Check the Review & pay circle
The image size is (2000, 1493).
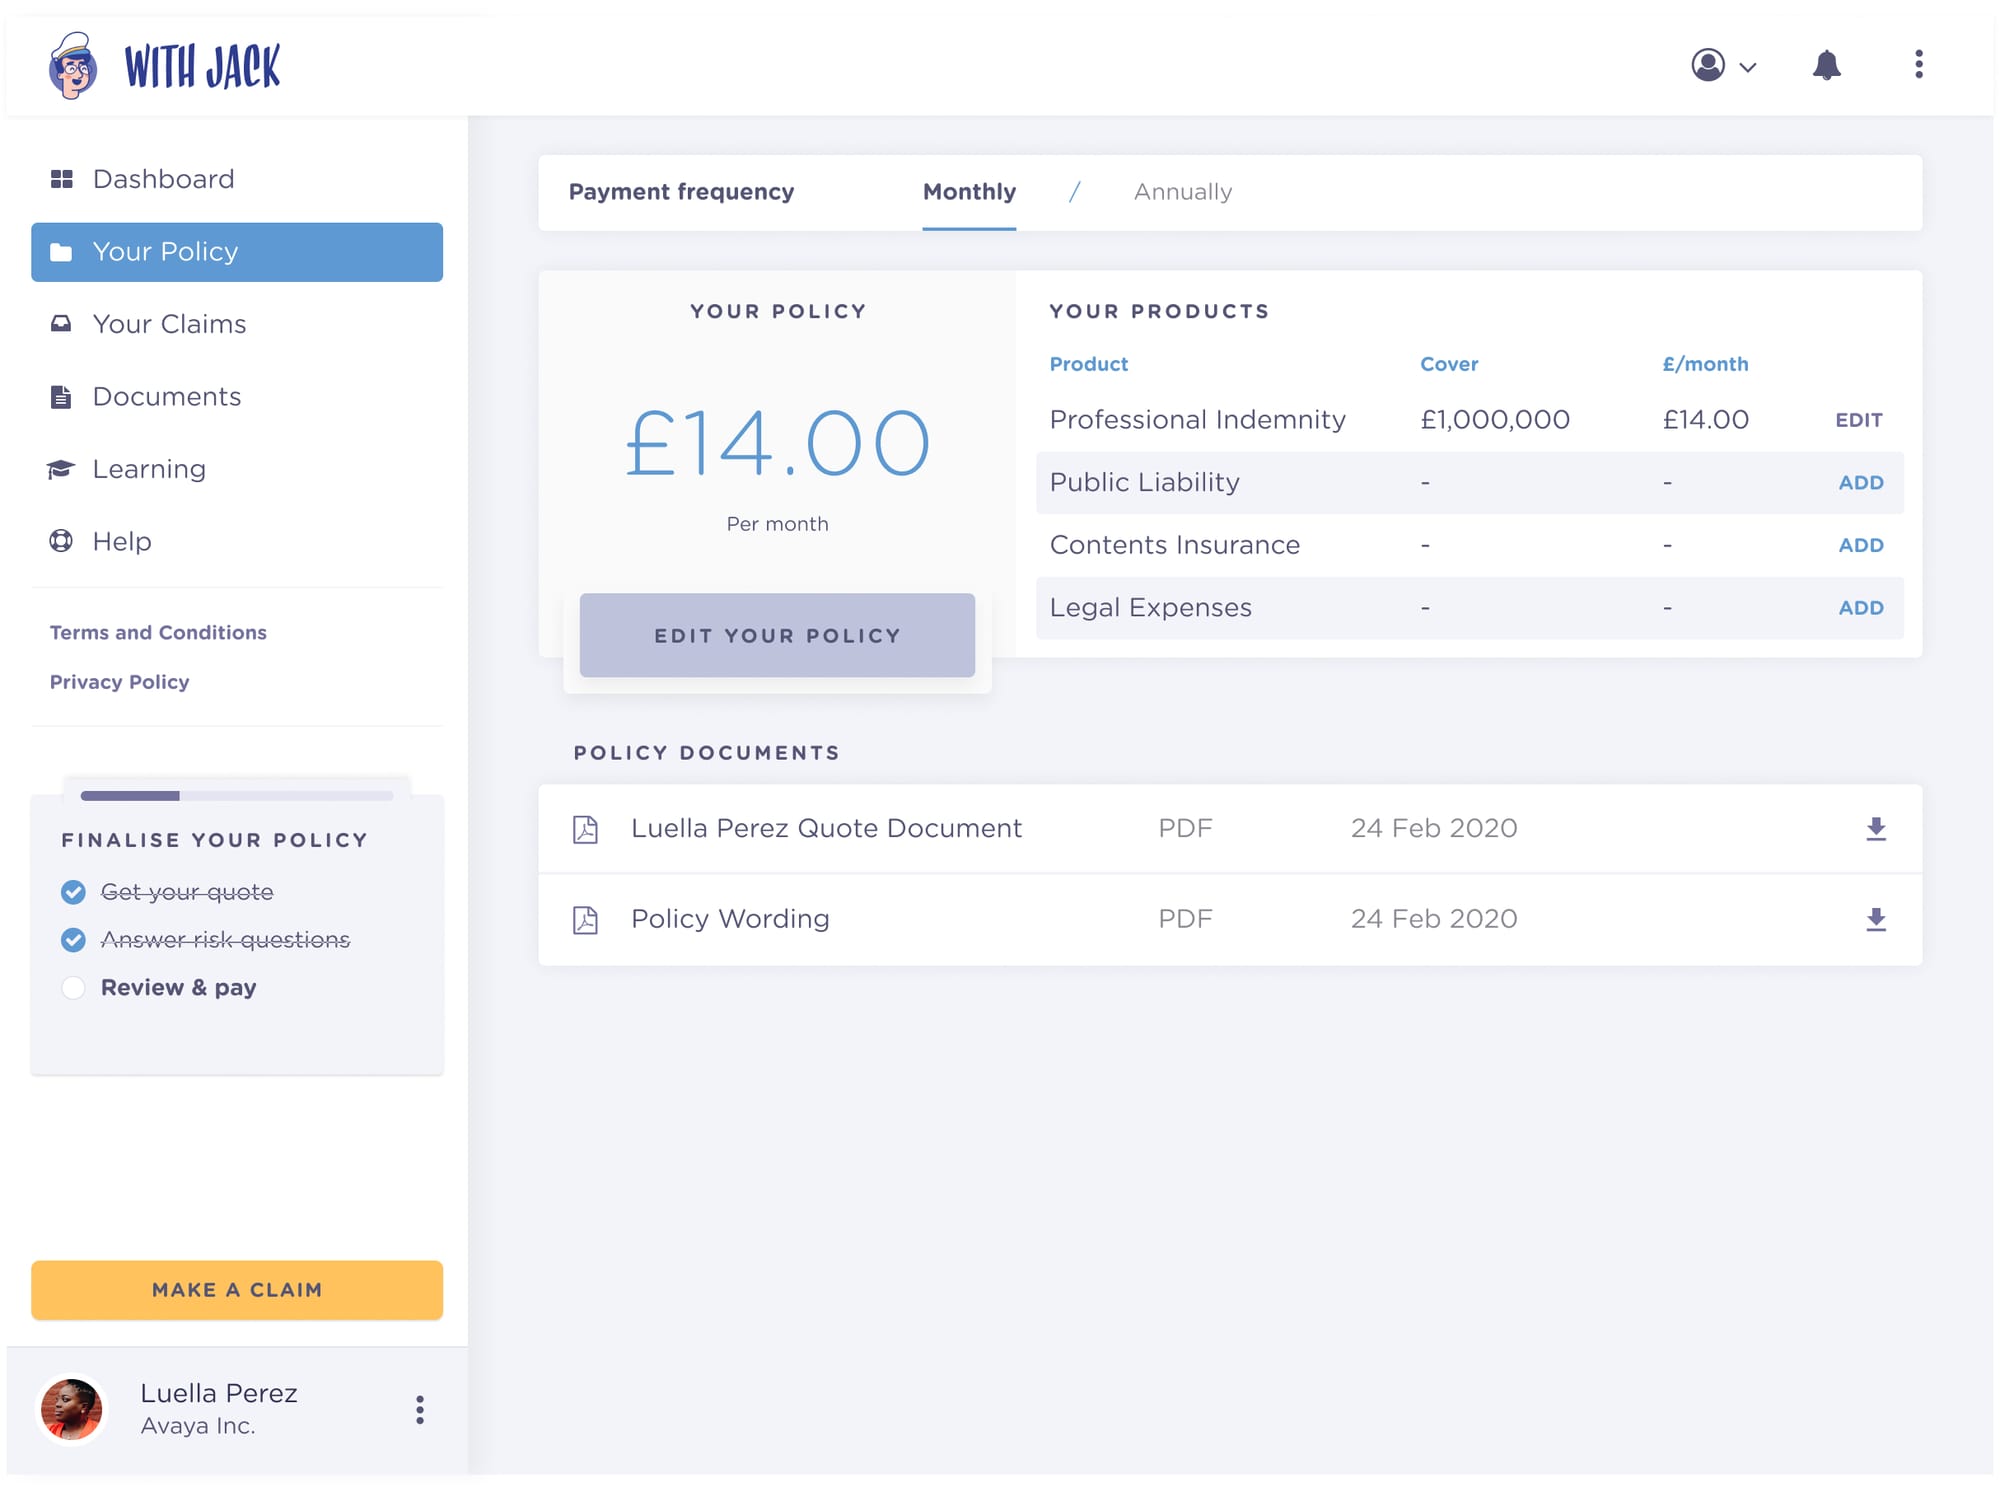[x=73, y=988]
